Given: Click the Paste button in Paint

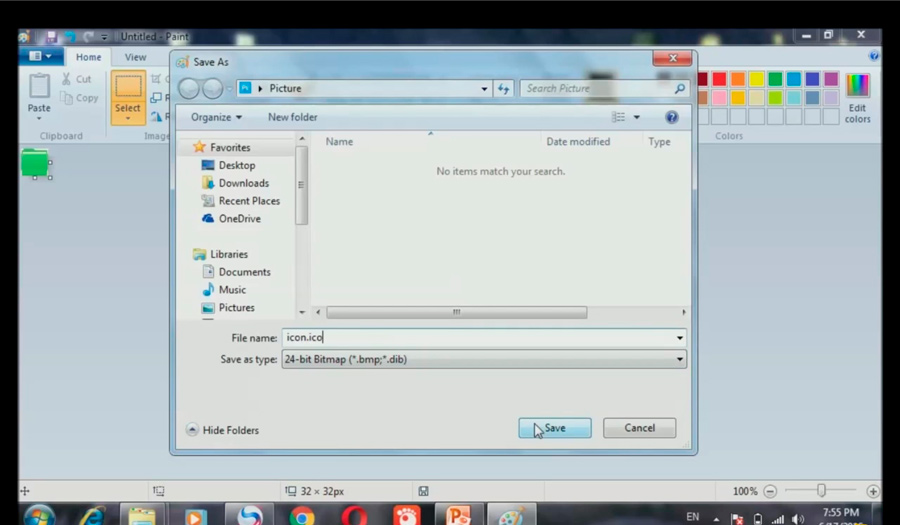Looking at the screenshot, I should (39, 92).
